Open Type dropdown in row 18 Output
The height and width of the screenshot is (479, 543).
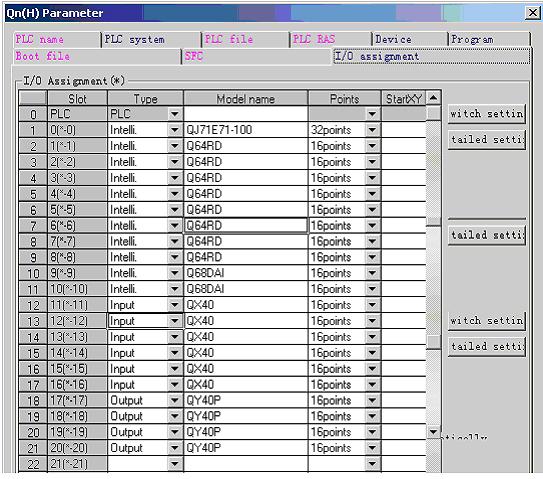click(175, 400)
